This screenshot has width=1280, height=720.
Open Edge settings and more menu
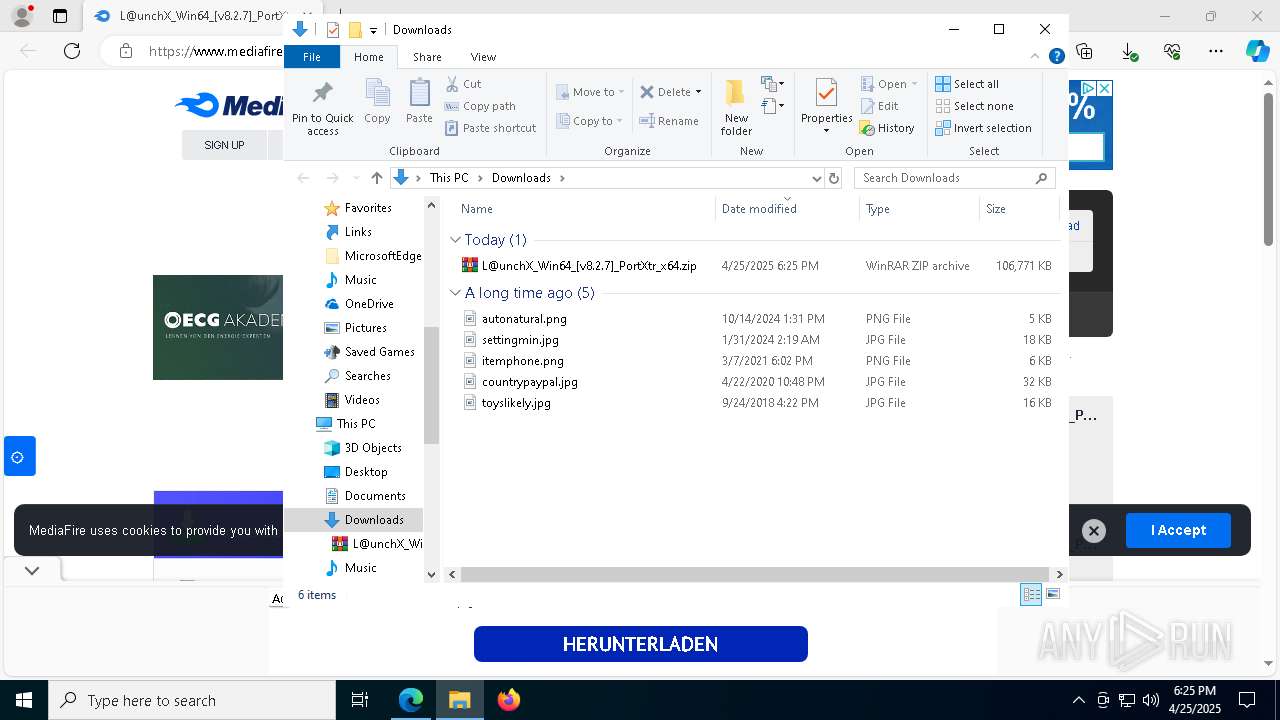coord(1216,51)
